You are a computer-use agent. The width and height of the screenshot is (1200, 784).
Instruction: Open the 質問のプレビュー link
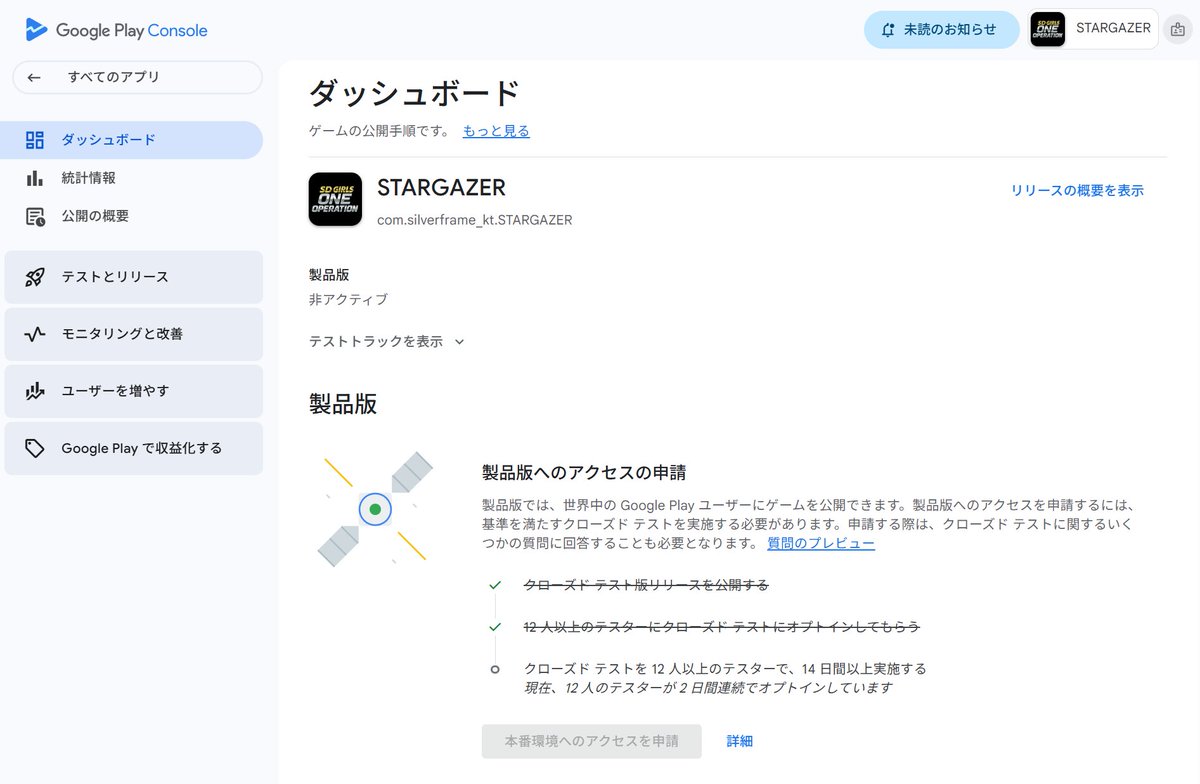(x=821, y=543)
